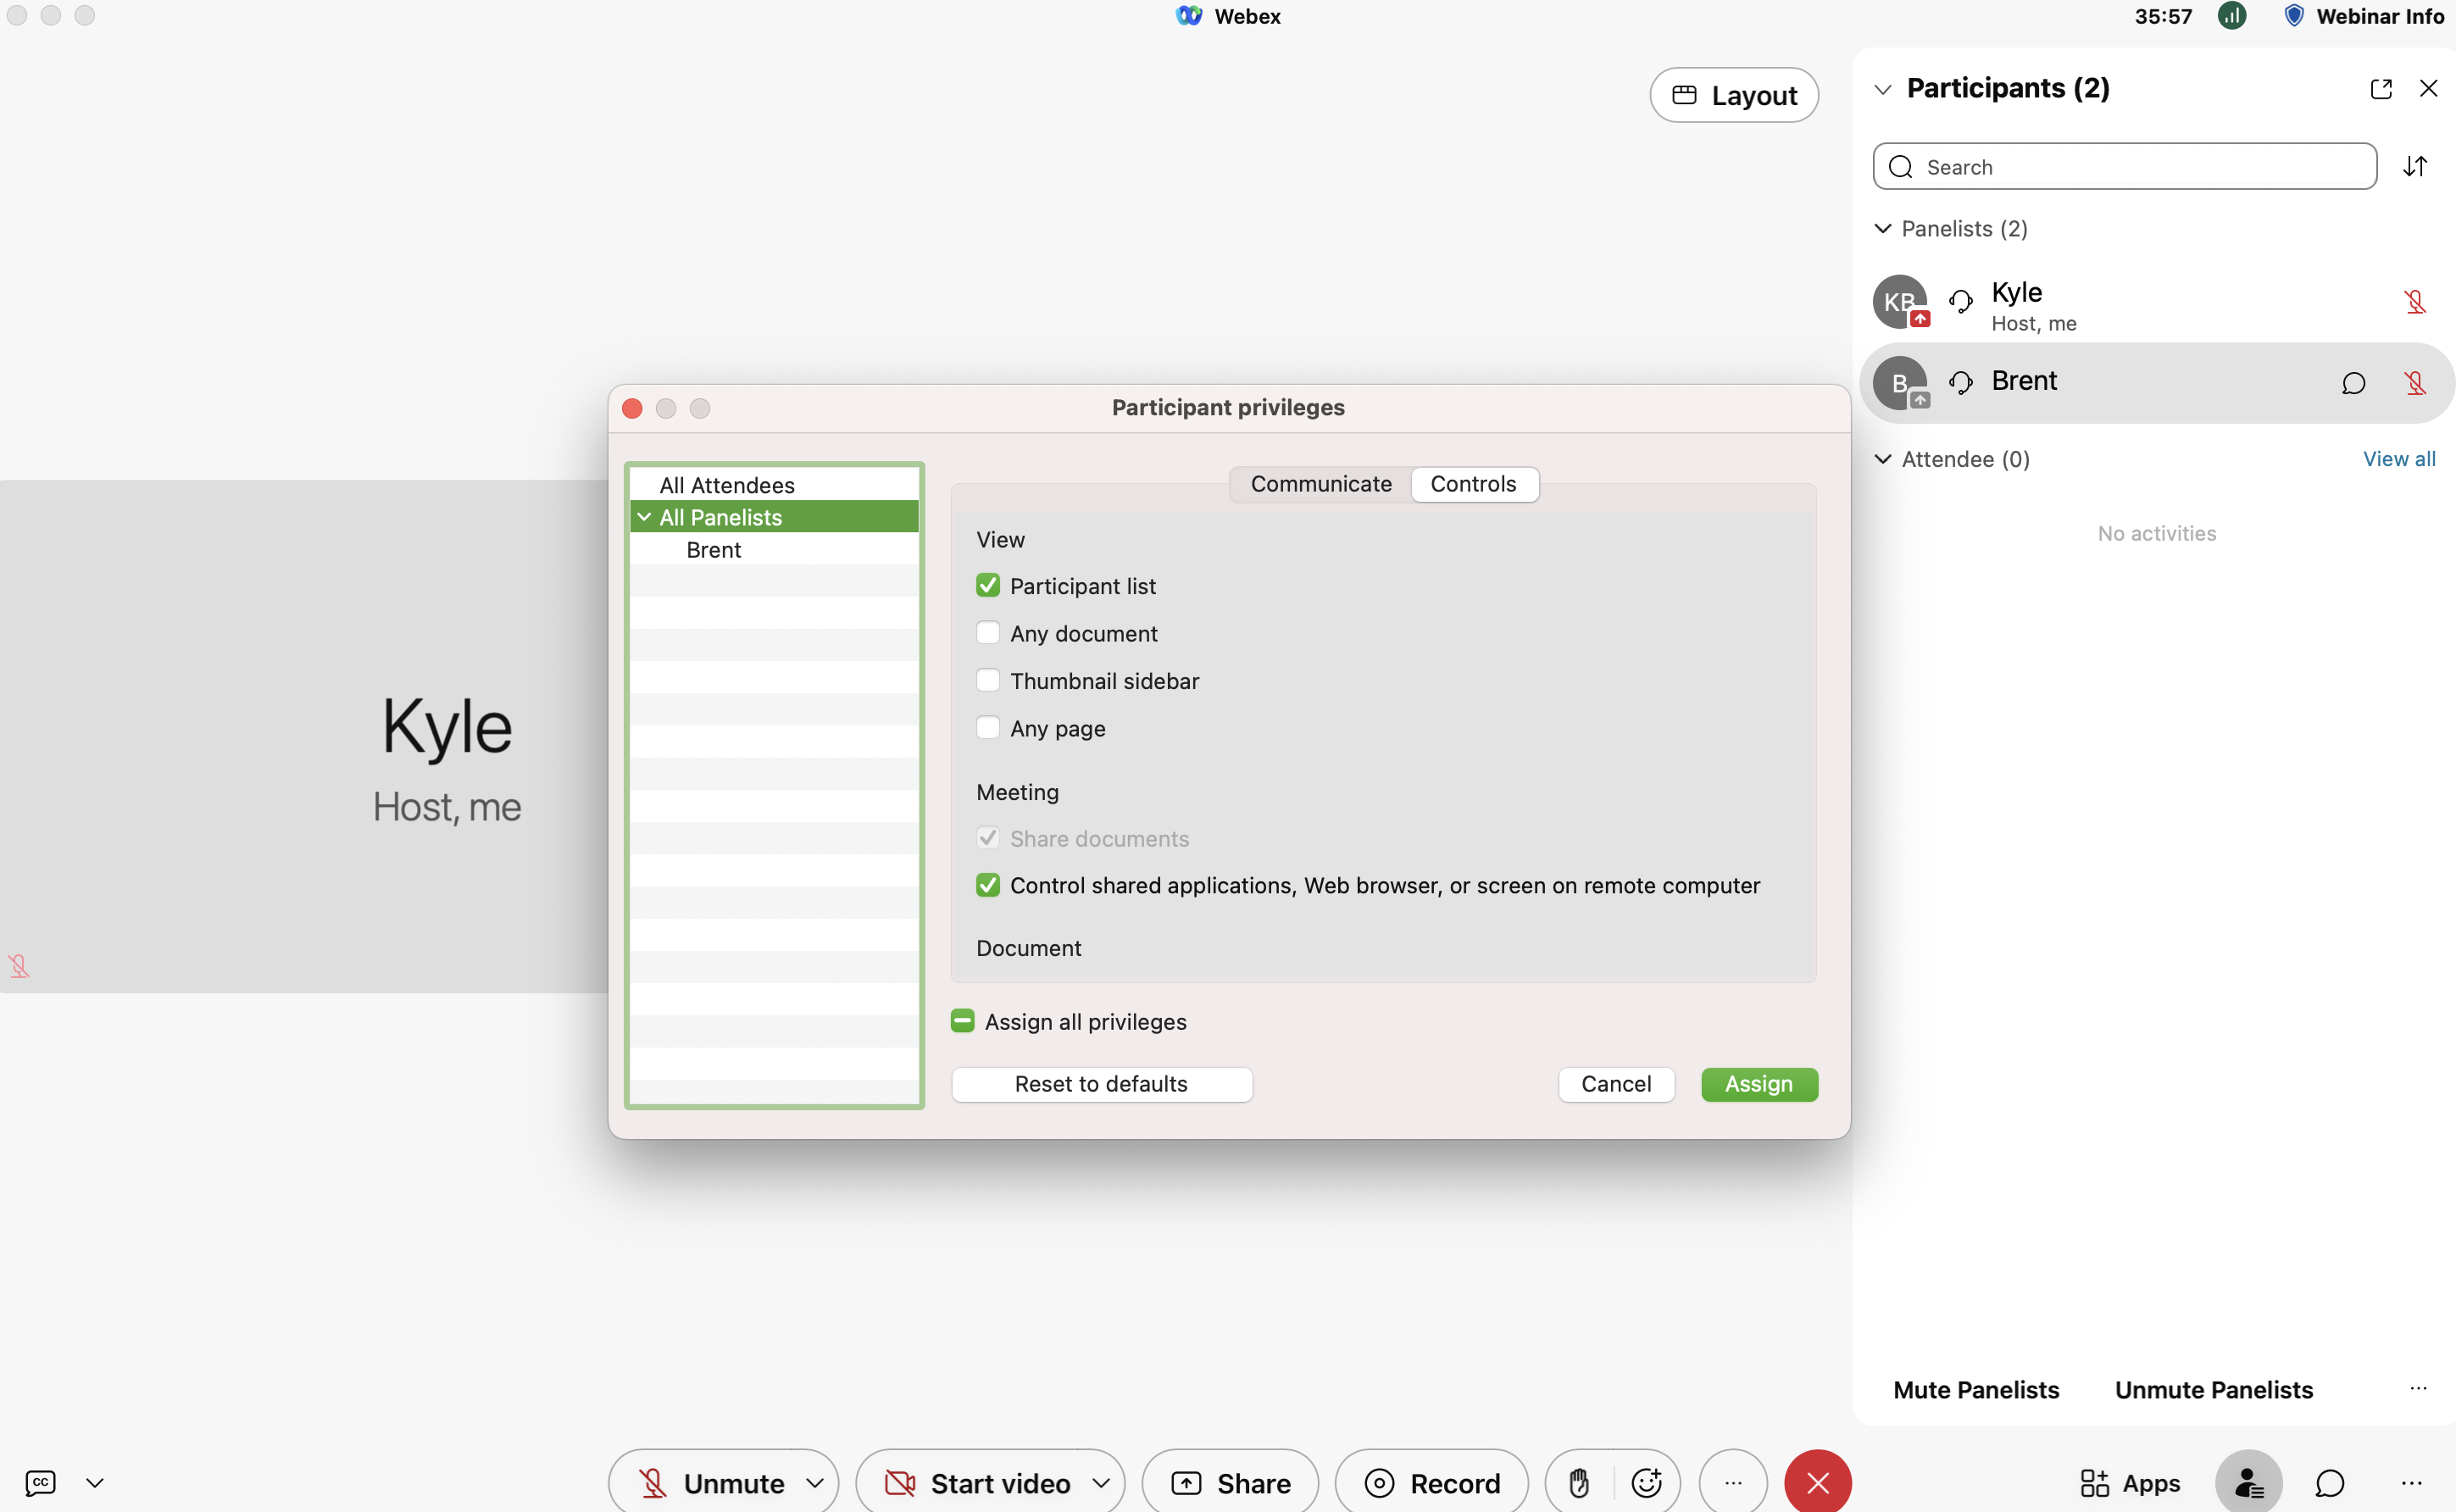Collapse the Panelists section
The height and width of the screenshot is (1512, 2456).
click(x=1883, y=229)
